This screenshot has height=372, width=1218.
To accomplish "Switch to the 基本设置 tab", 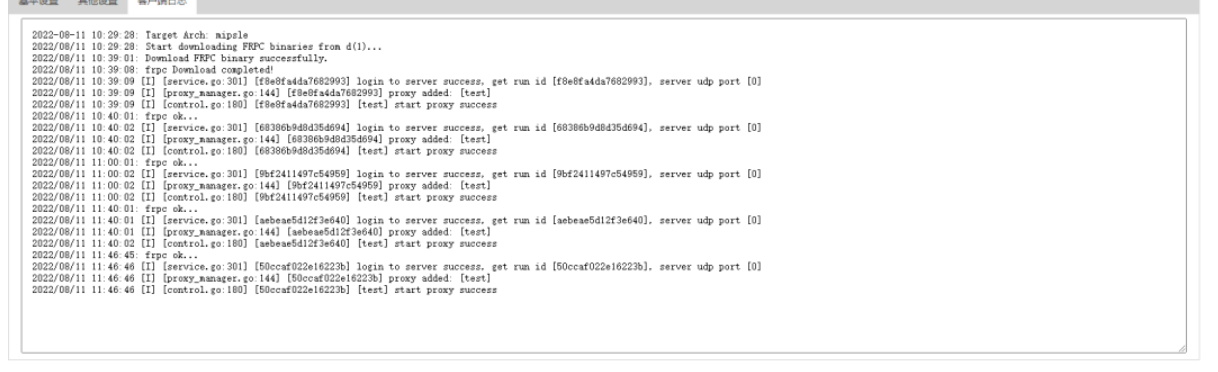I will 36,3.
